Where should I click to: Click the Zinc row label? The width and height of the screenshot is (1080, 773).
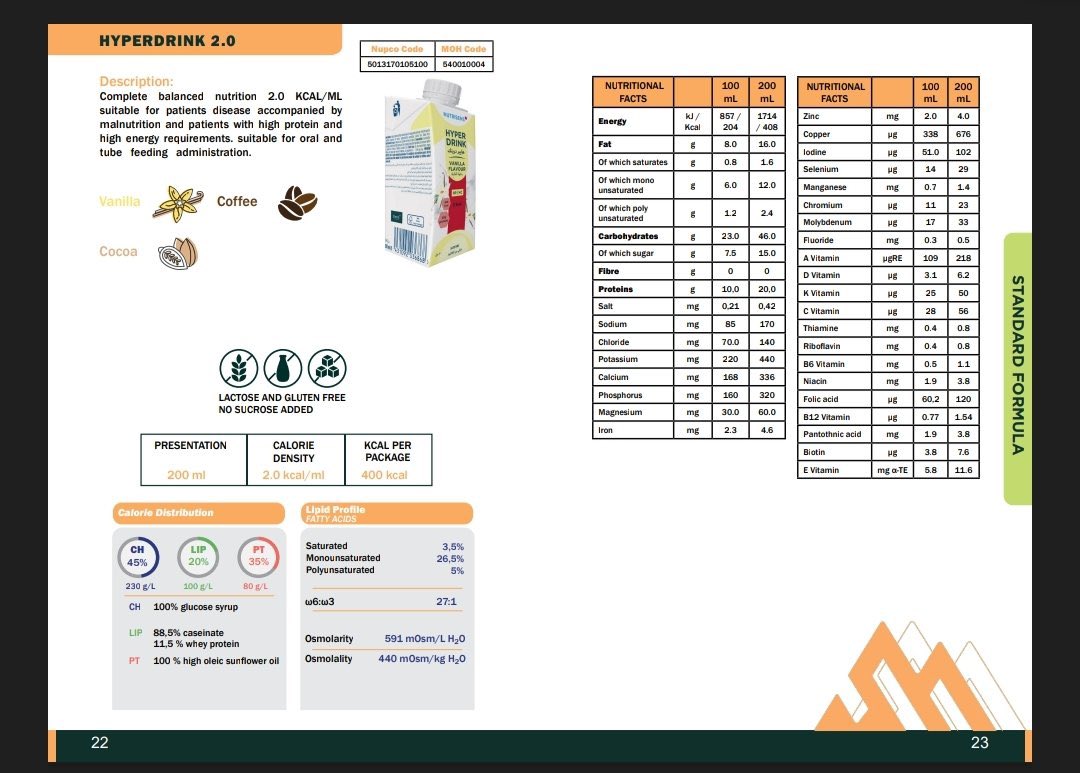[811, 116]
